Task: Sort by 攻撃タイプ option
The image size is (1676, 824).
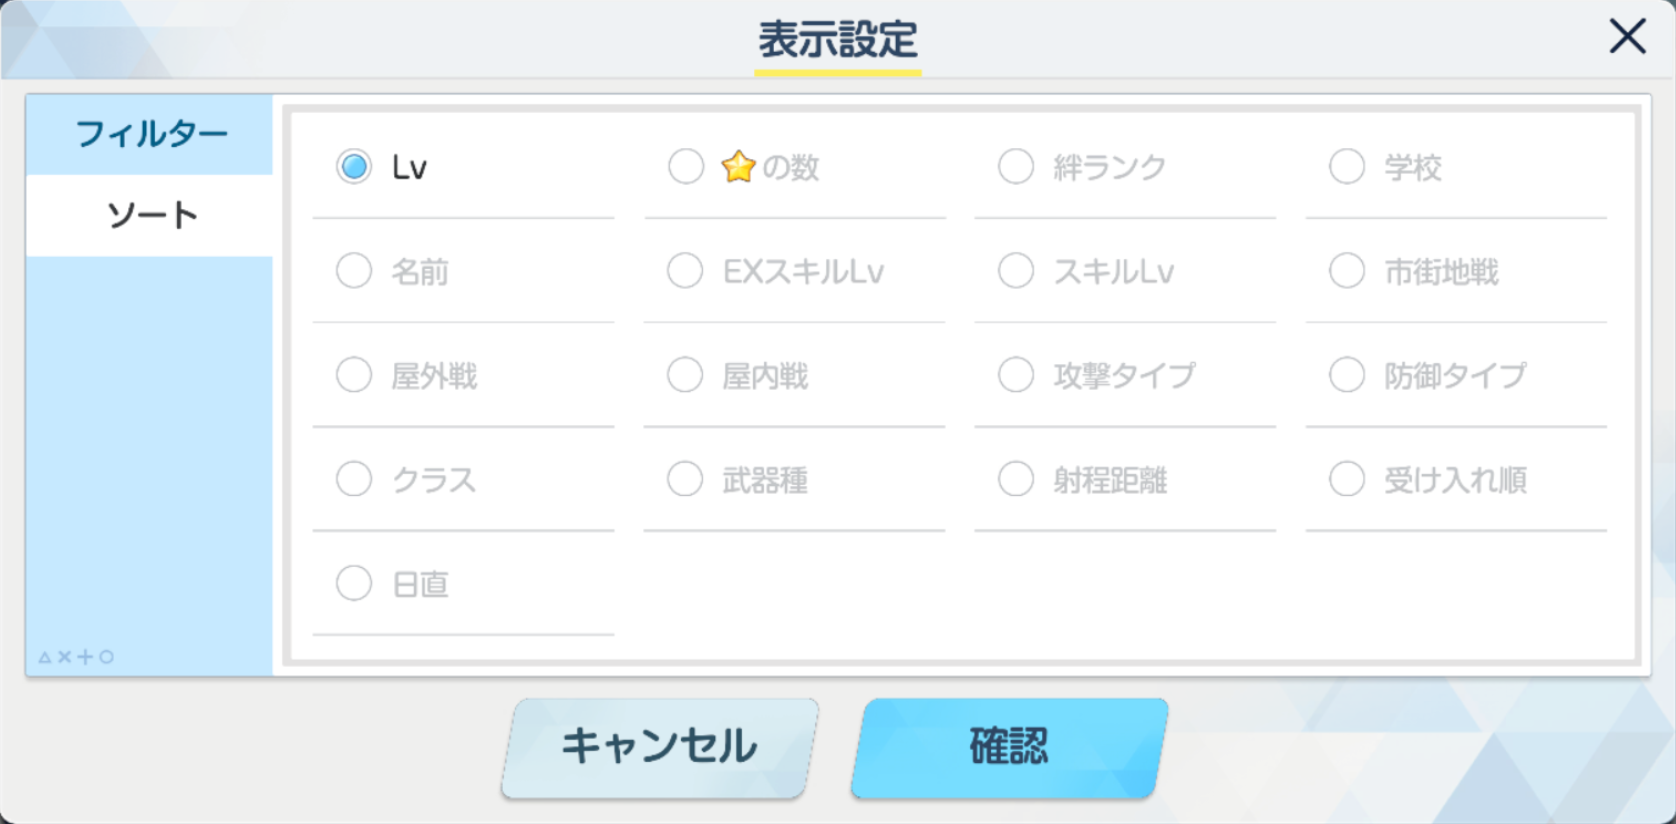Action: (x=1016, y=375)
